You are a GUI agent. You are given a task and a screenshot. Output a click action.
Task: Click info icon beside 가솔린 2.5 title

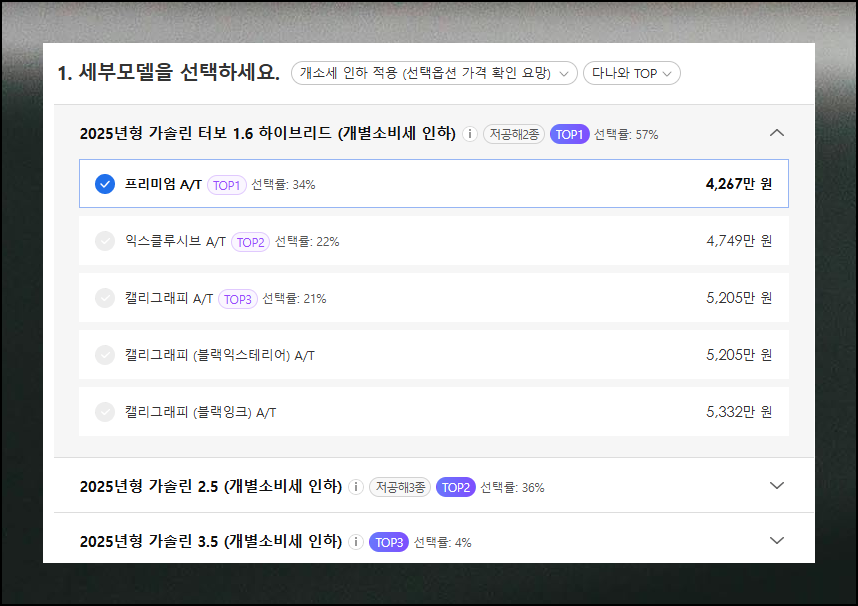pos(356,487)
